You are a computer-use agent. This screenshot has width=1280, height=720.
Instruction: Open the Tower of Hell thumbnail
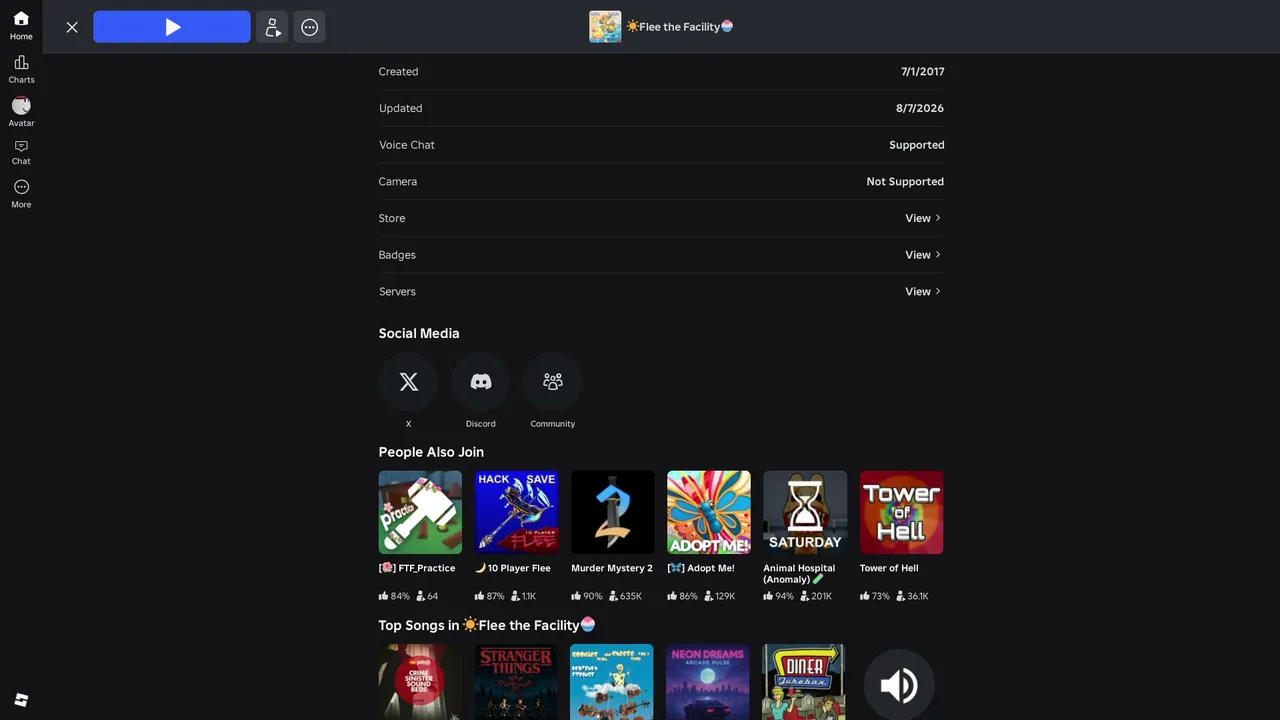901,512
